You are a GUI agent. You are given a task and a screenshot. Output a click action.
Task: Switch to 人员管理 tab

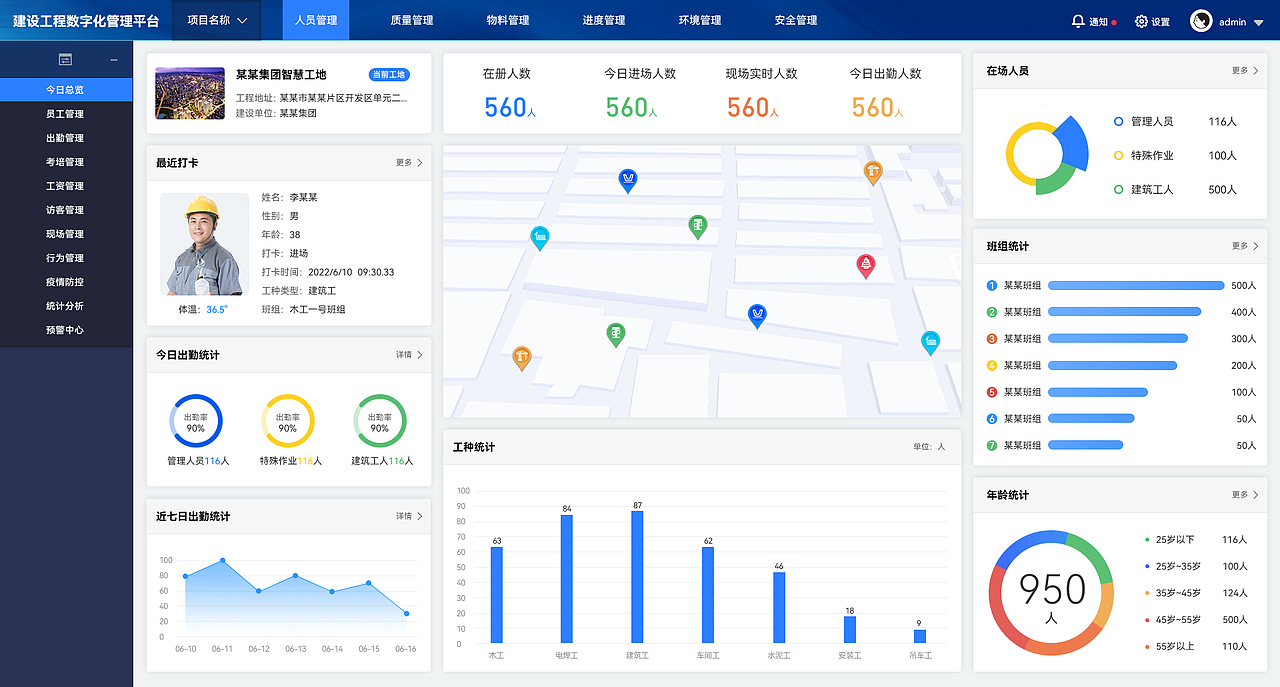tap(316, 20)
